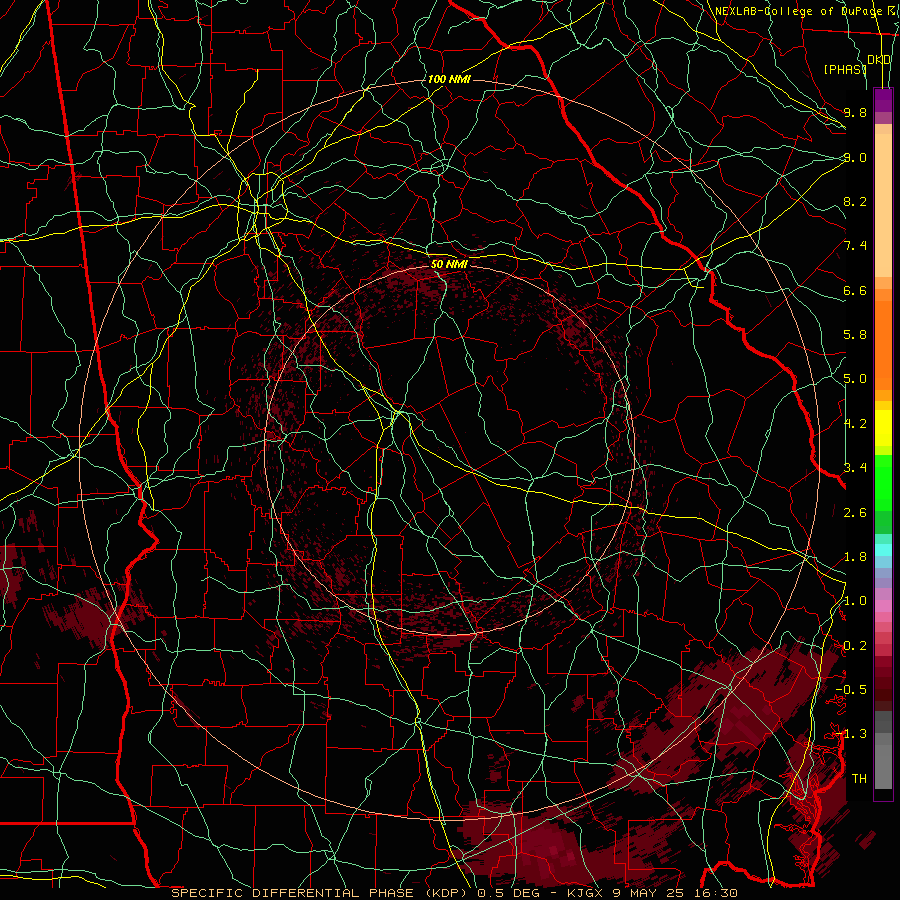Screen dimensions: 900x900
Task: Click the 2.6 value on color scale
Action: tap(855, 513)
